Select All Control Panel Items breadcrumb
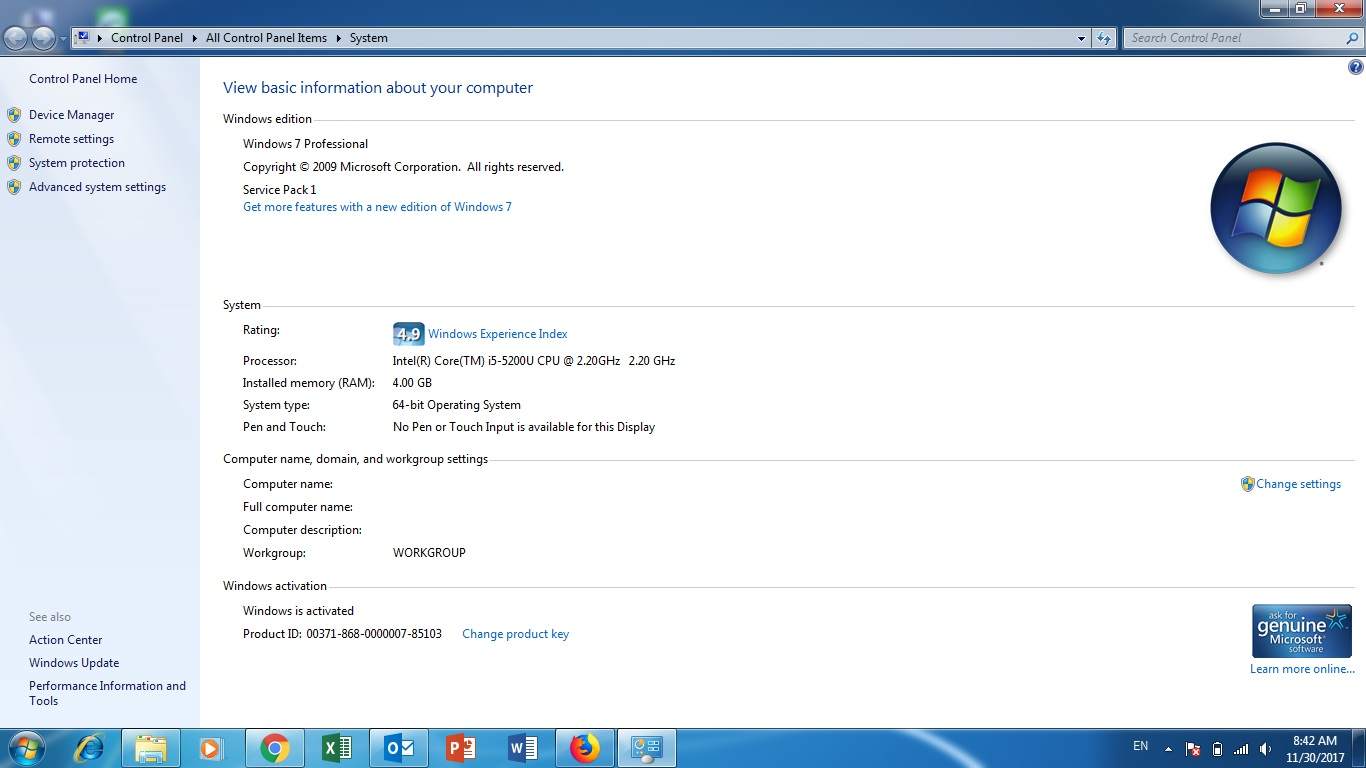Viewport: 1366px width, 768px height. 266,38
